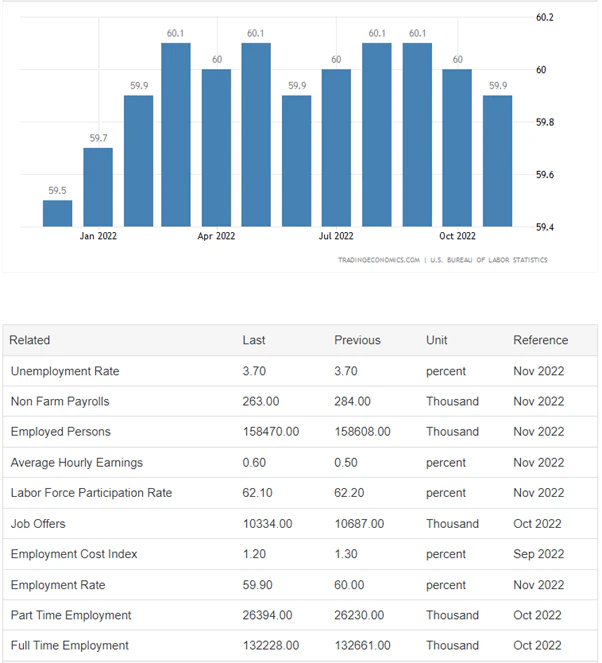The width and height of the screenshot is (602, 663).
Task: Click Labor Force Participation Rate link
Action: [91, 493]
